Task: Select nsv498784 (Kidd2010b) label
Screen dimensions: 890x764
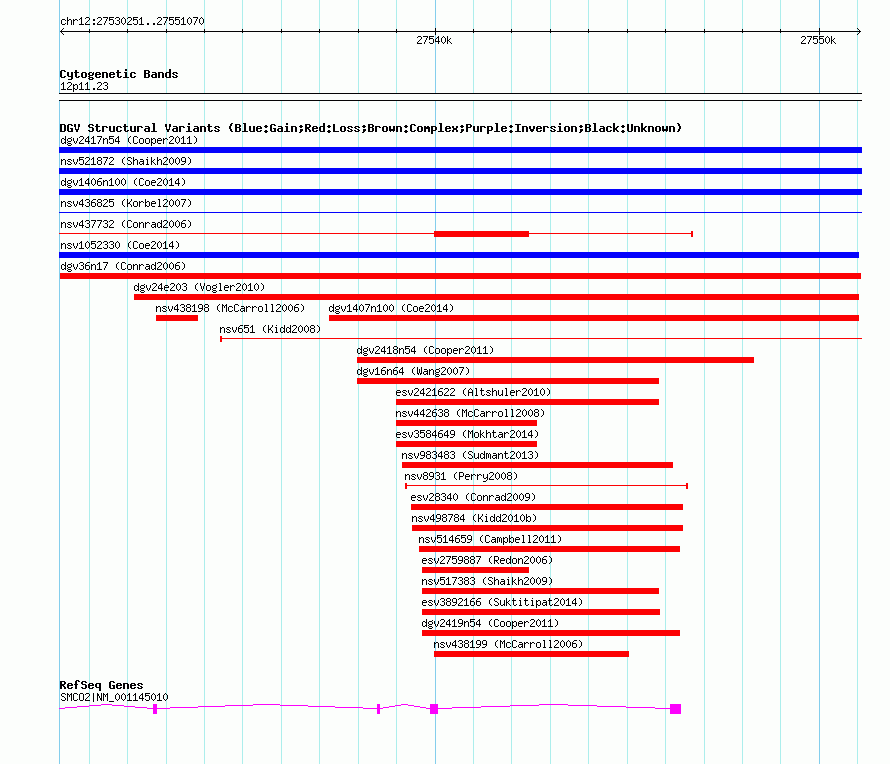Action: point(474,518)
